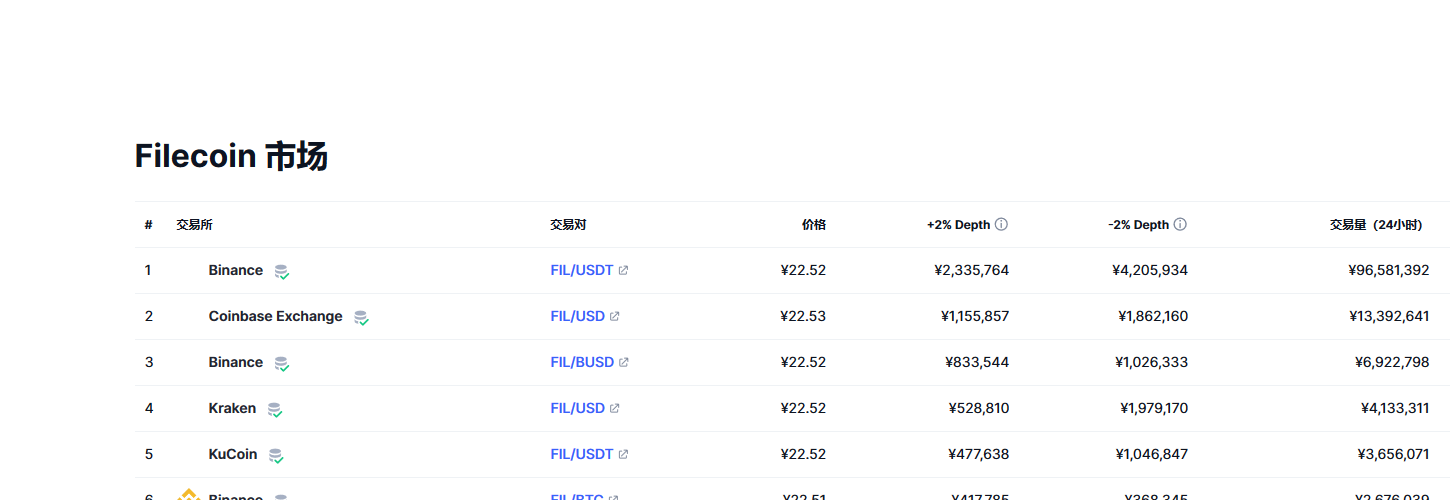Screen dimensions: 1450x500
Task: Click external link icon beside Kraken FIL/USD
Action: coord(615,408)
